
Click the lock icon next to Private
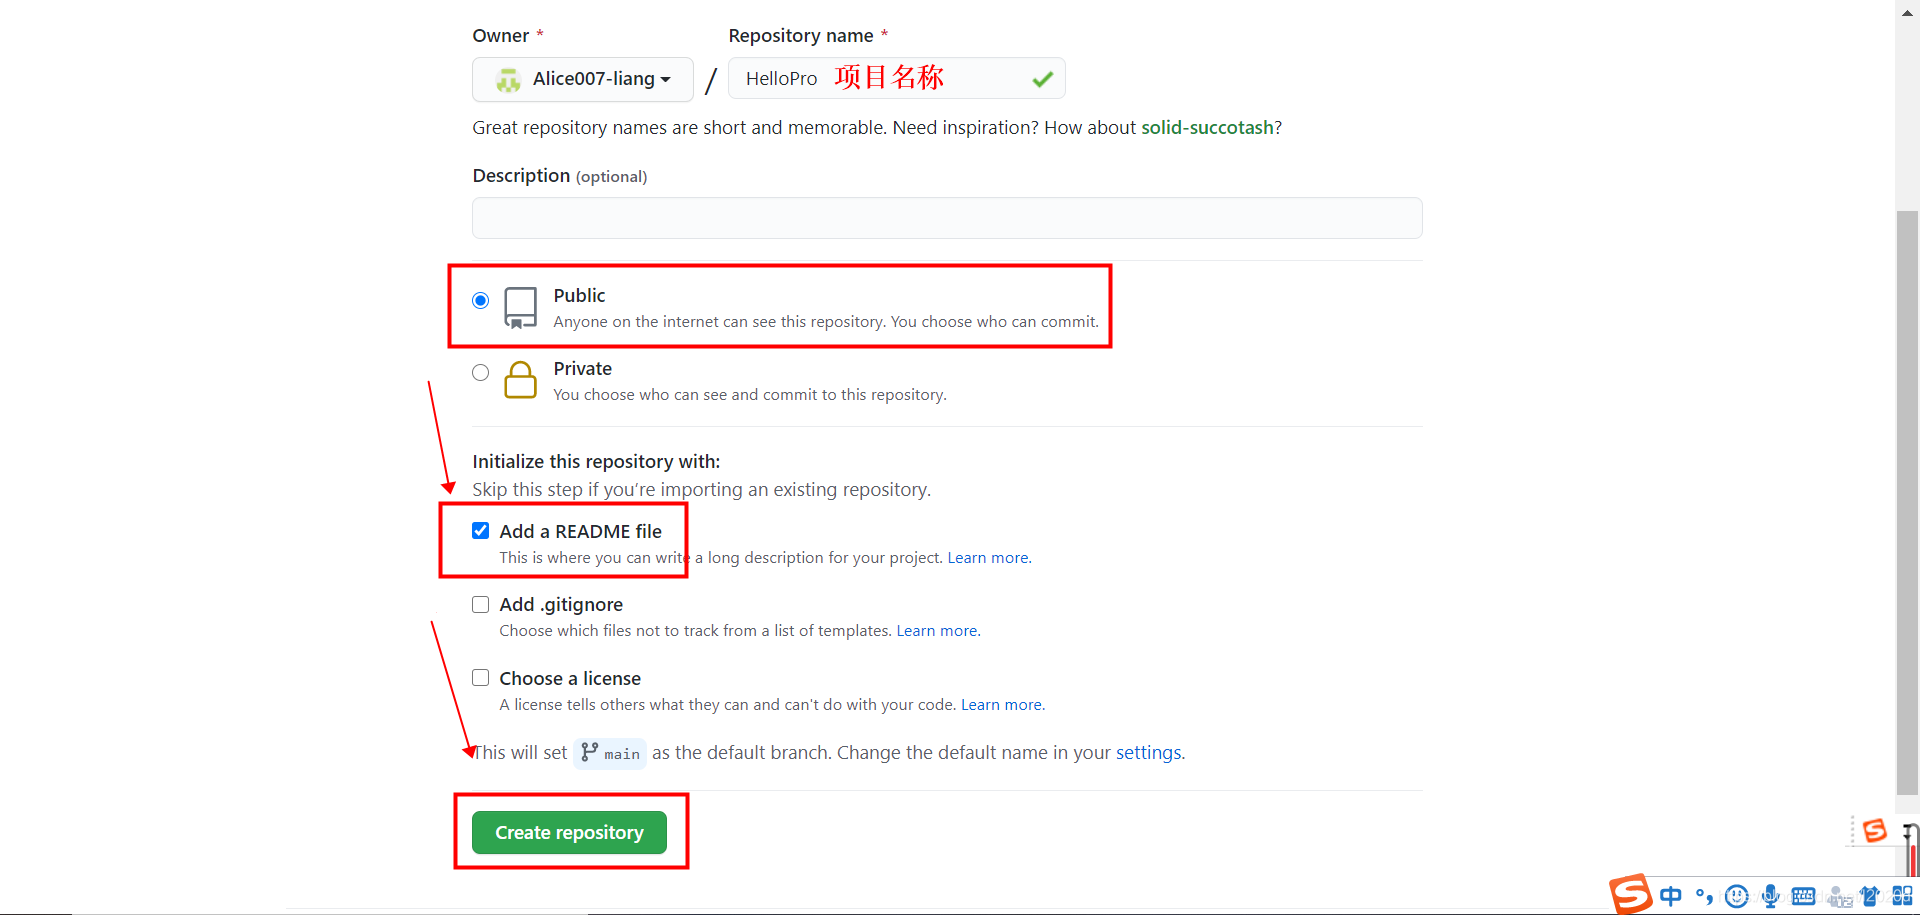click(x=520, y=380)
